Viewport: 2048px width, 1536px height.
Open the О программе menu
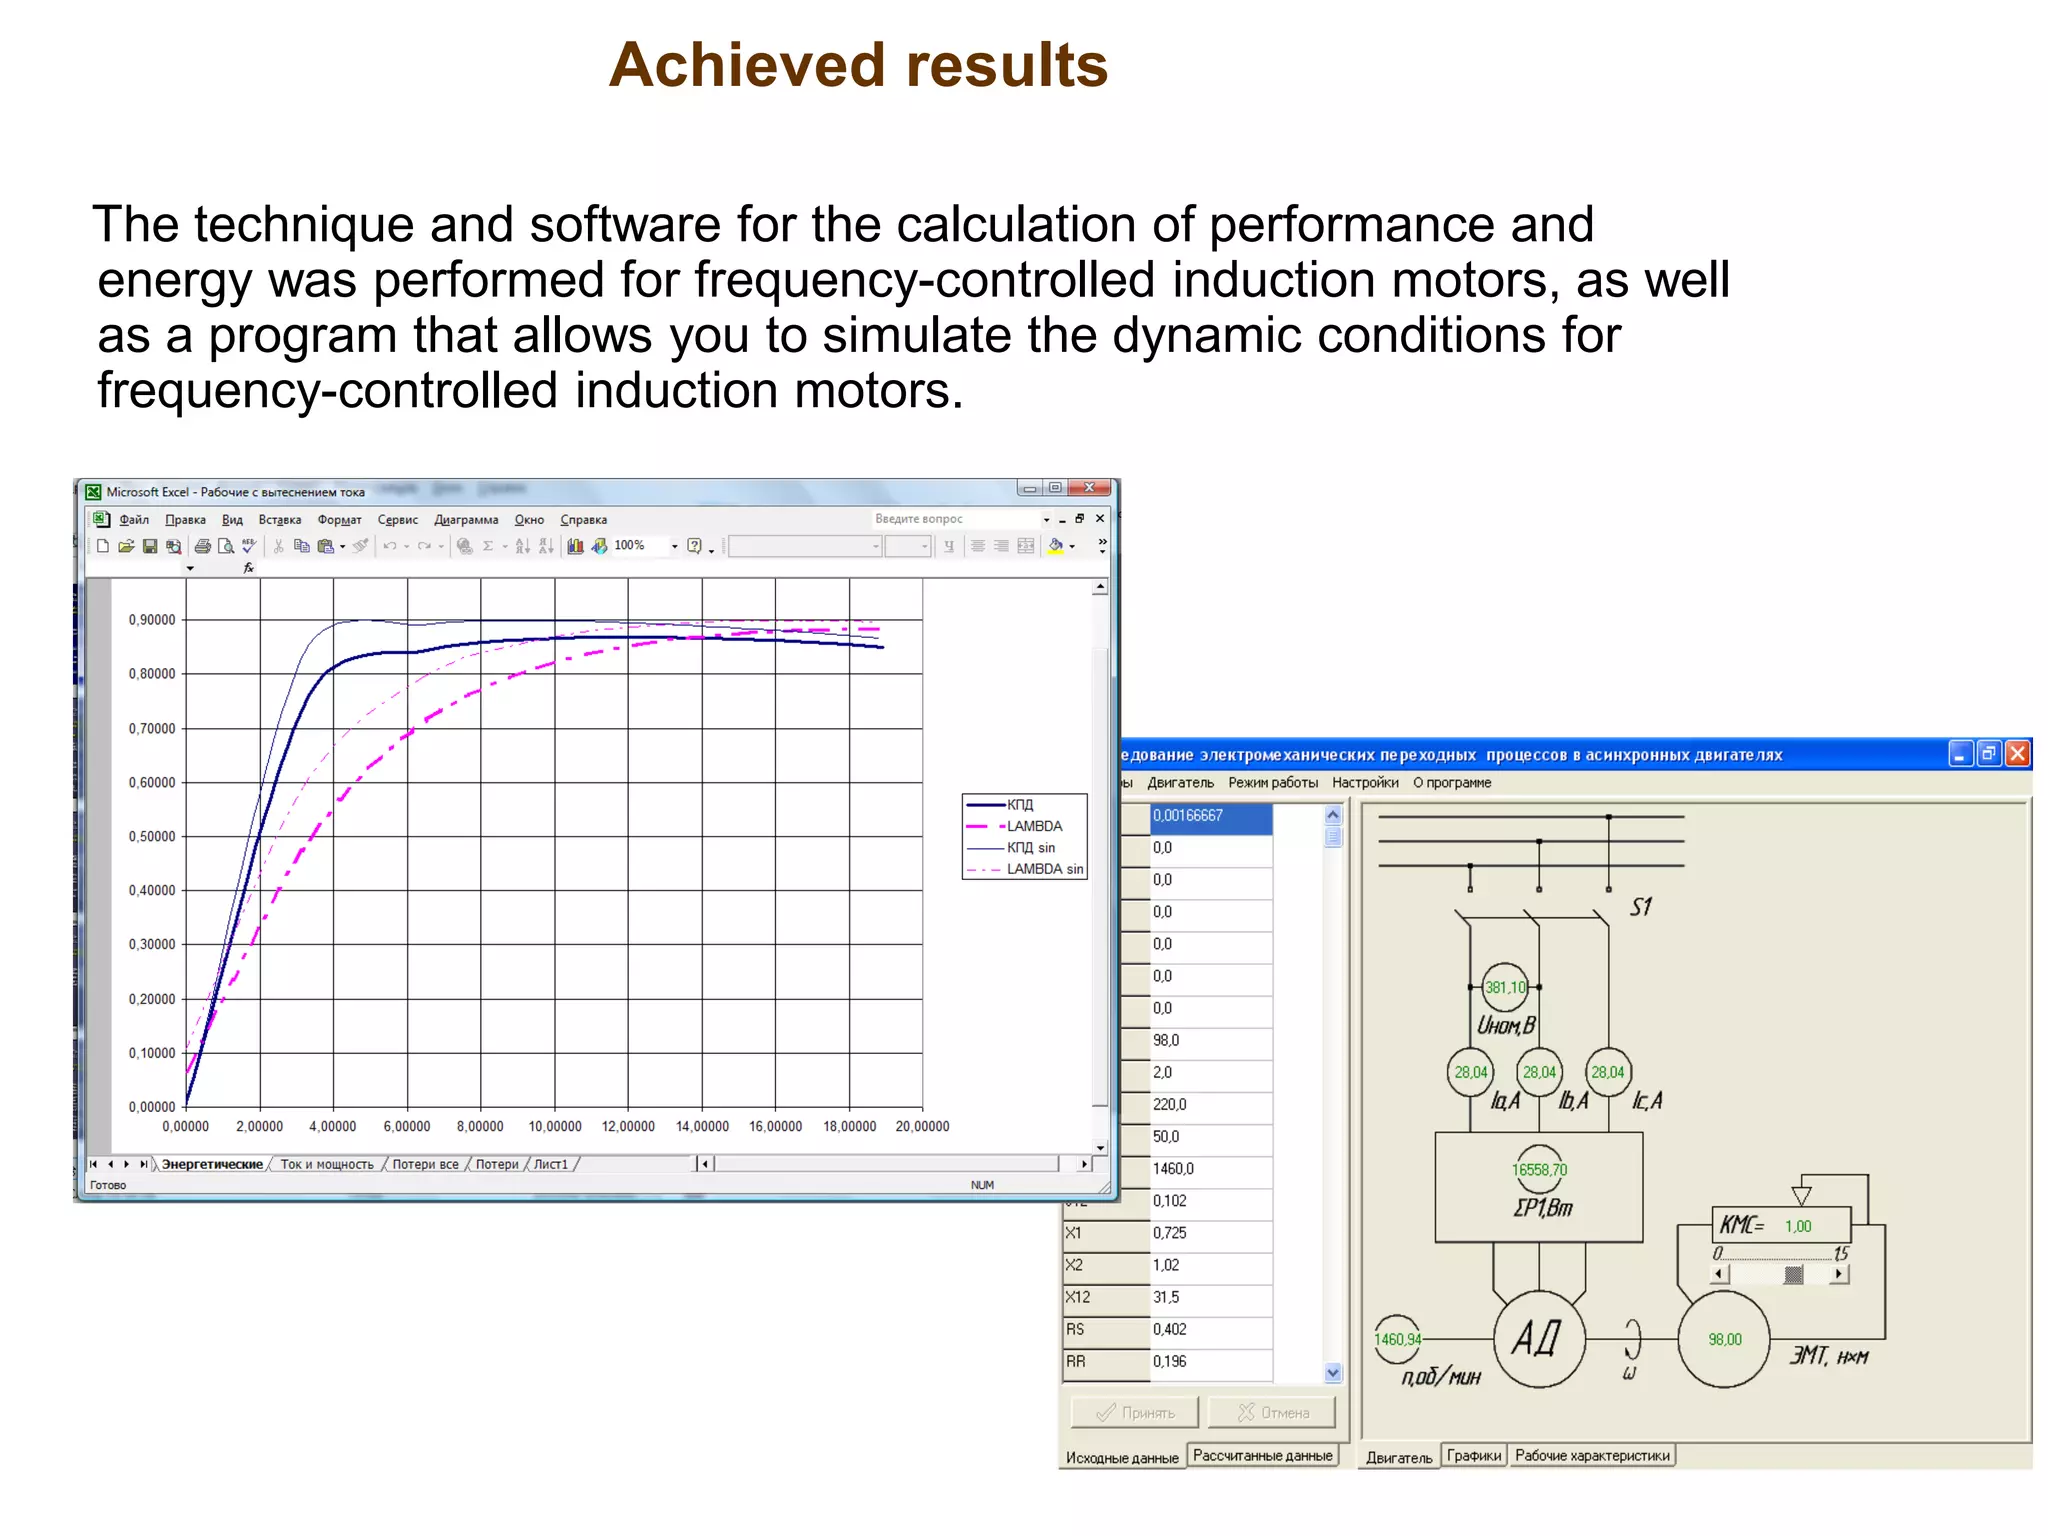click(1452, 782)
